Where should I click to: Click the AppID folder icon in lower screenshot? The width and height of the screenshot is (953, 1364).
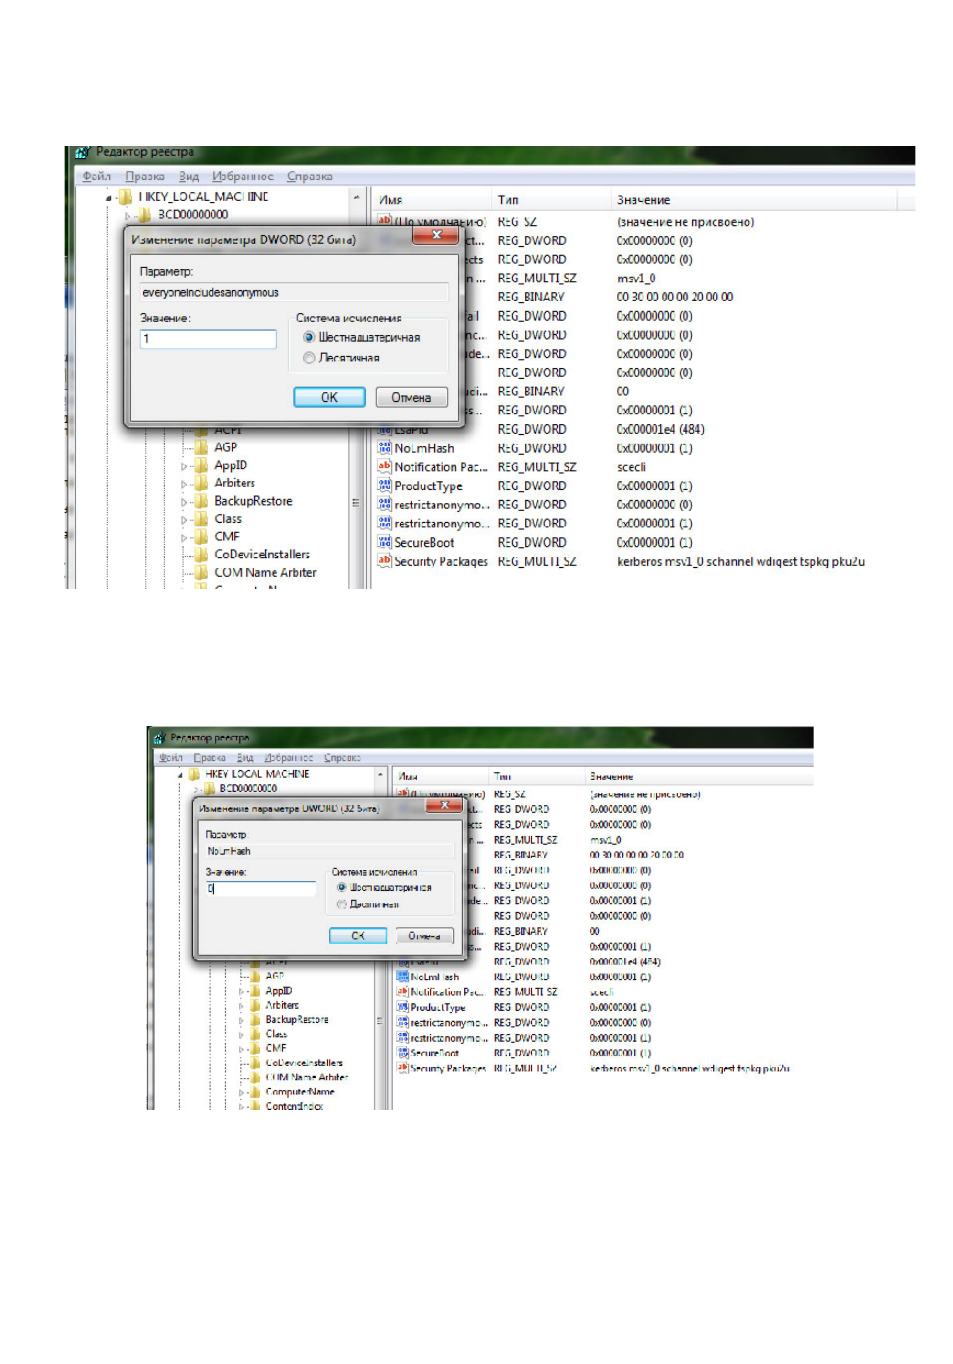255,991
